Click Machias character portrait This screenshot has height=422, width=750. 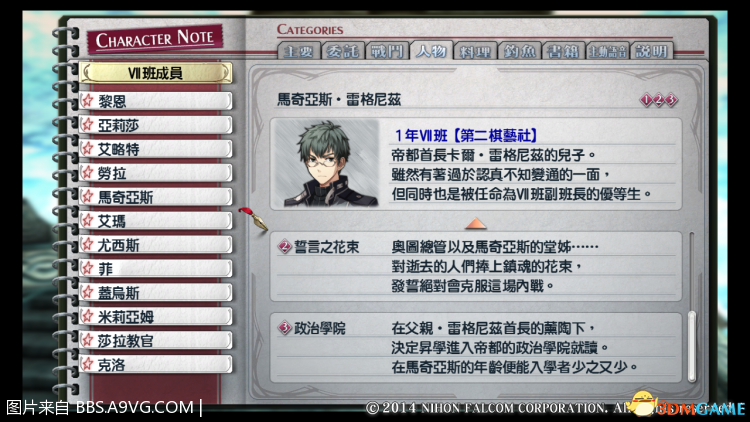327,163
